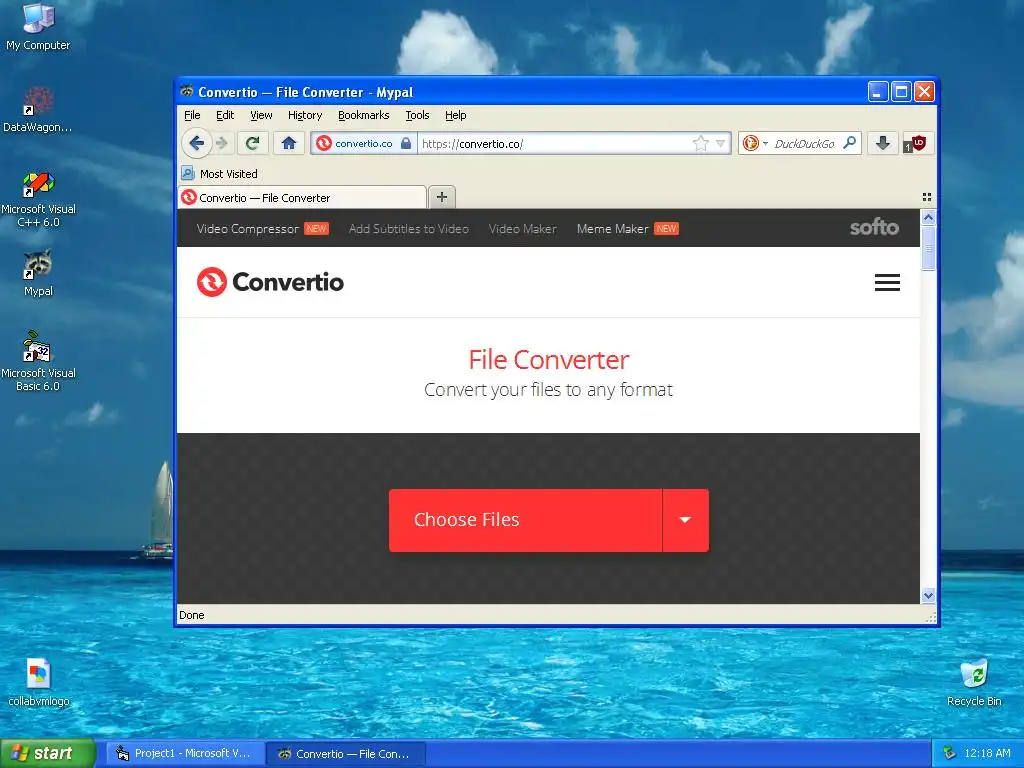The width and height of the screenshot is (1024, 768).
Task: Click the File Converter heading
Action: click(x=549, y=360)
